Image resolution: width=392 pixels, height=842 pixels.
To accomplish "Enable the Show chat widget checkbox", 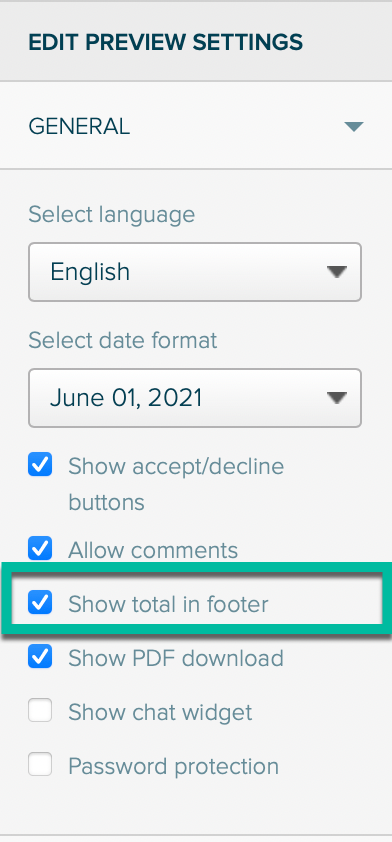I will point(40,710).
